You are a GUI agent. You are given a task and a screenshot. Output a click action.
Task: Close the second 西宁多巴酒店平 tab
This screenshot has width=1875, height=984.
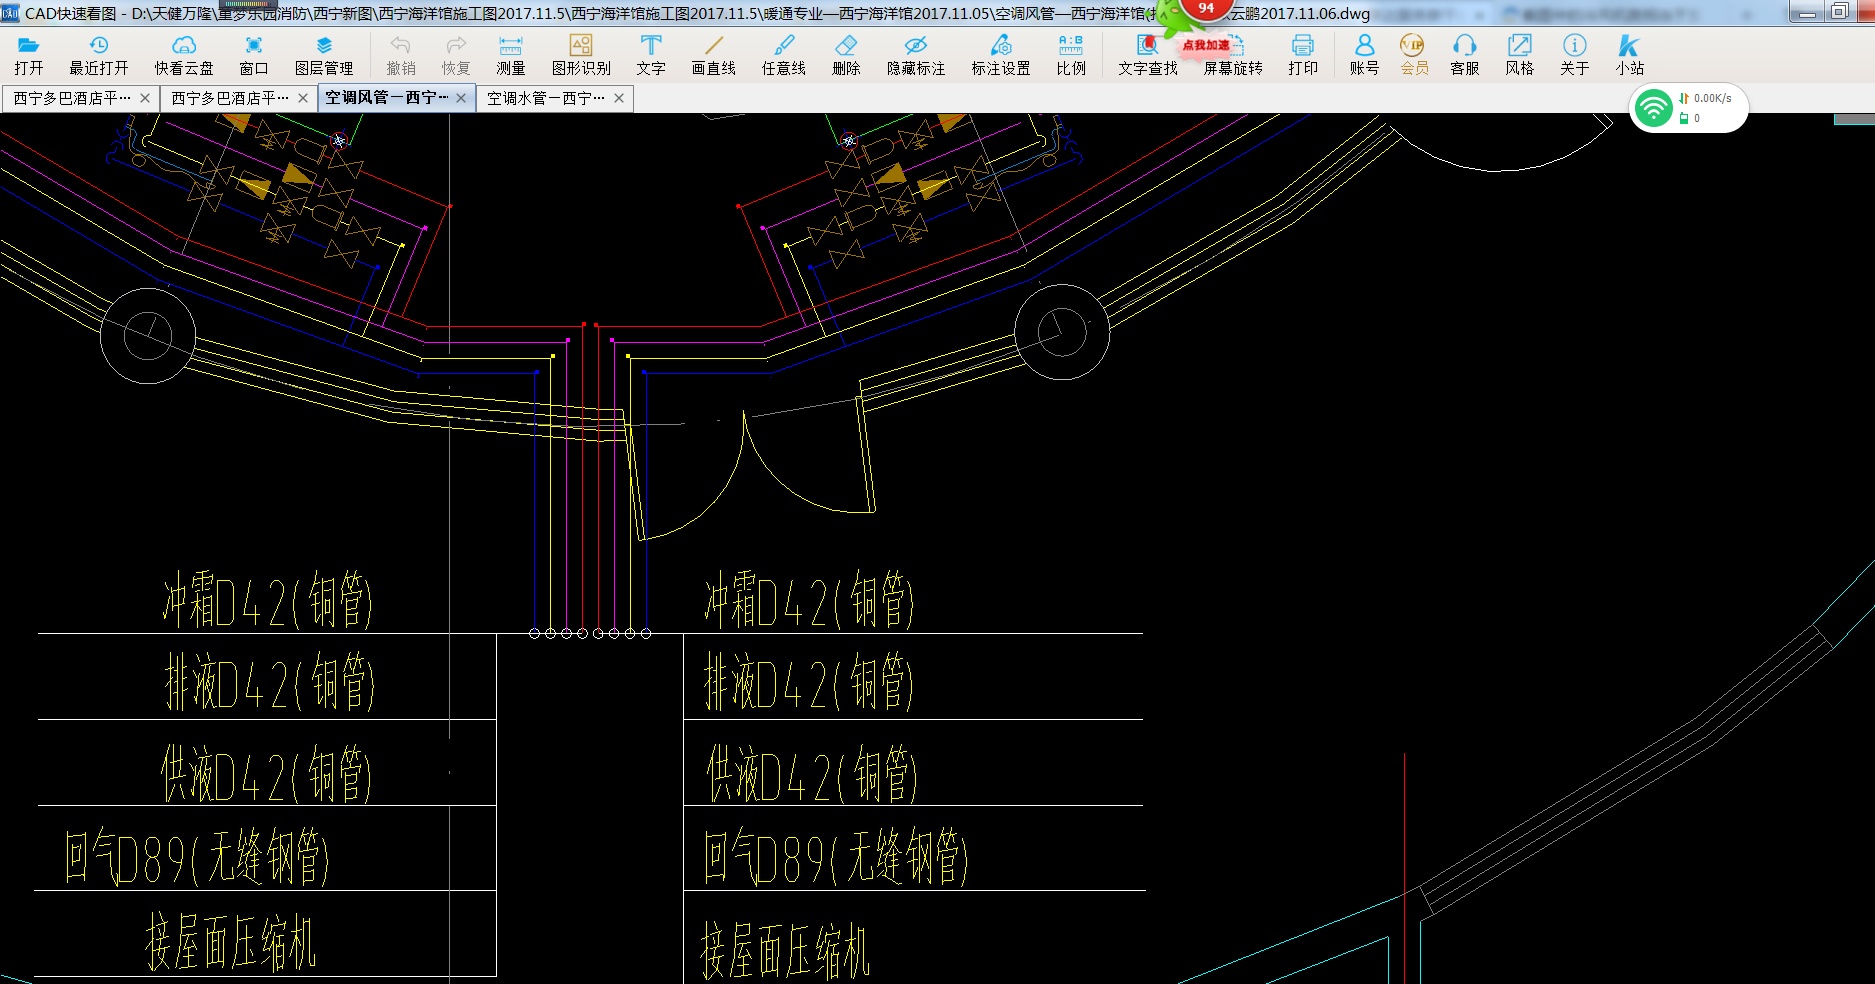303,98
